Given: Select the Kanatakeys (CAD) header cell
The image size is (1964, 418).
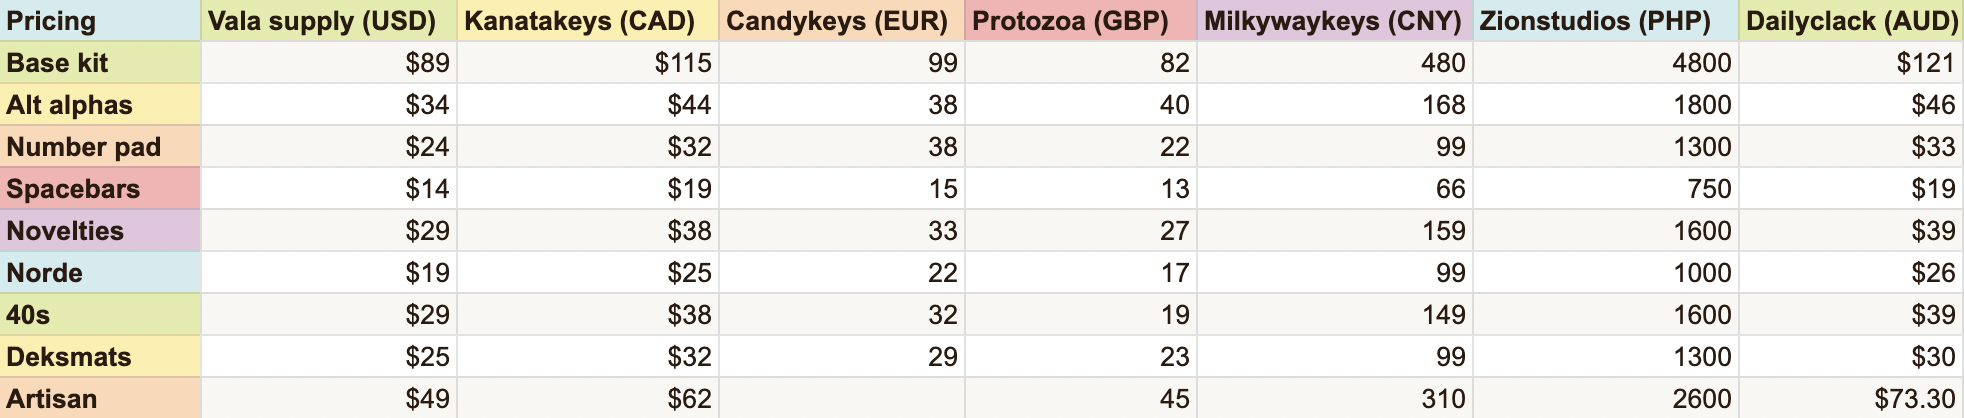Looking at the screenshot, I should coord(588,21).
